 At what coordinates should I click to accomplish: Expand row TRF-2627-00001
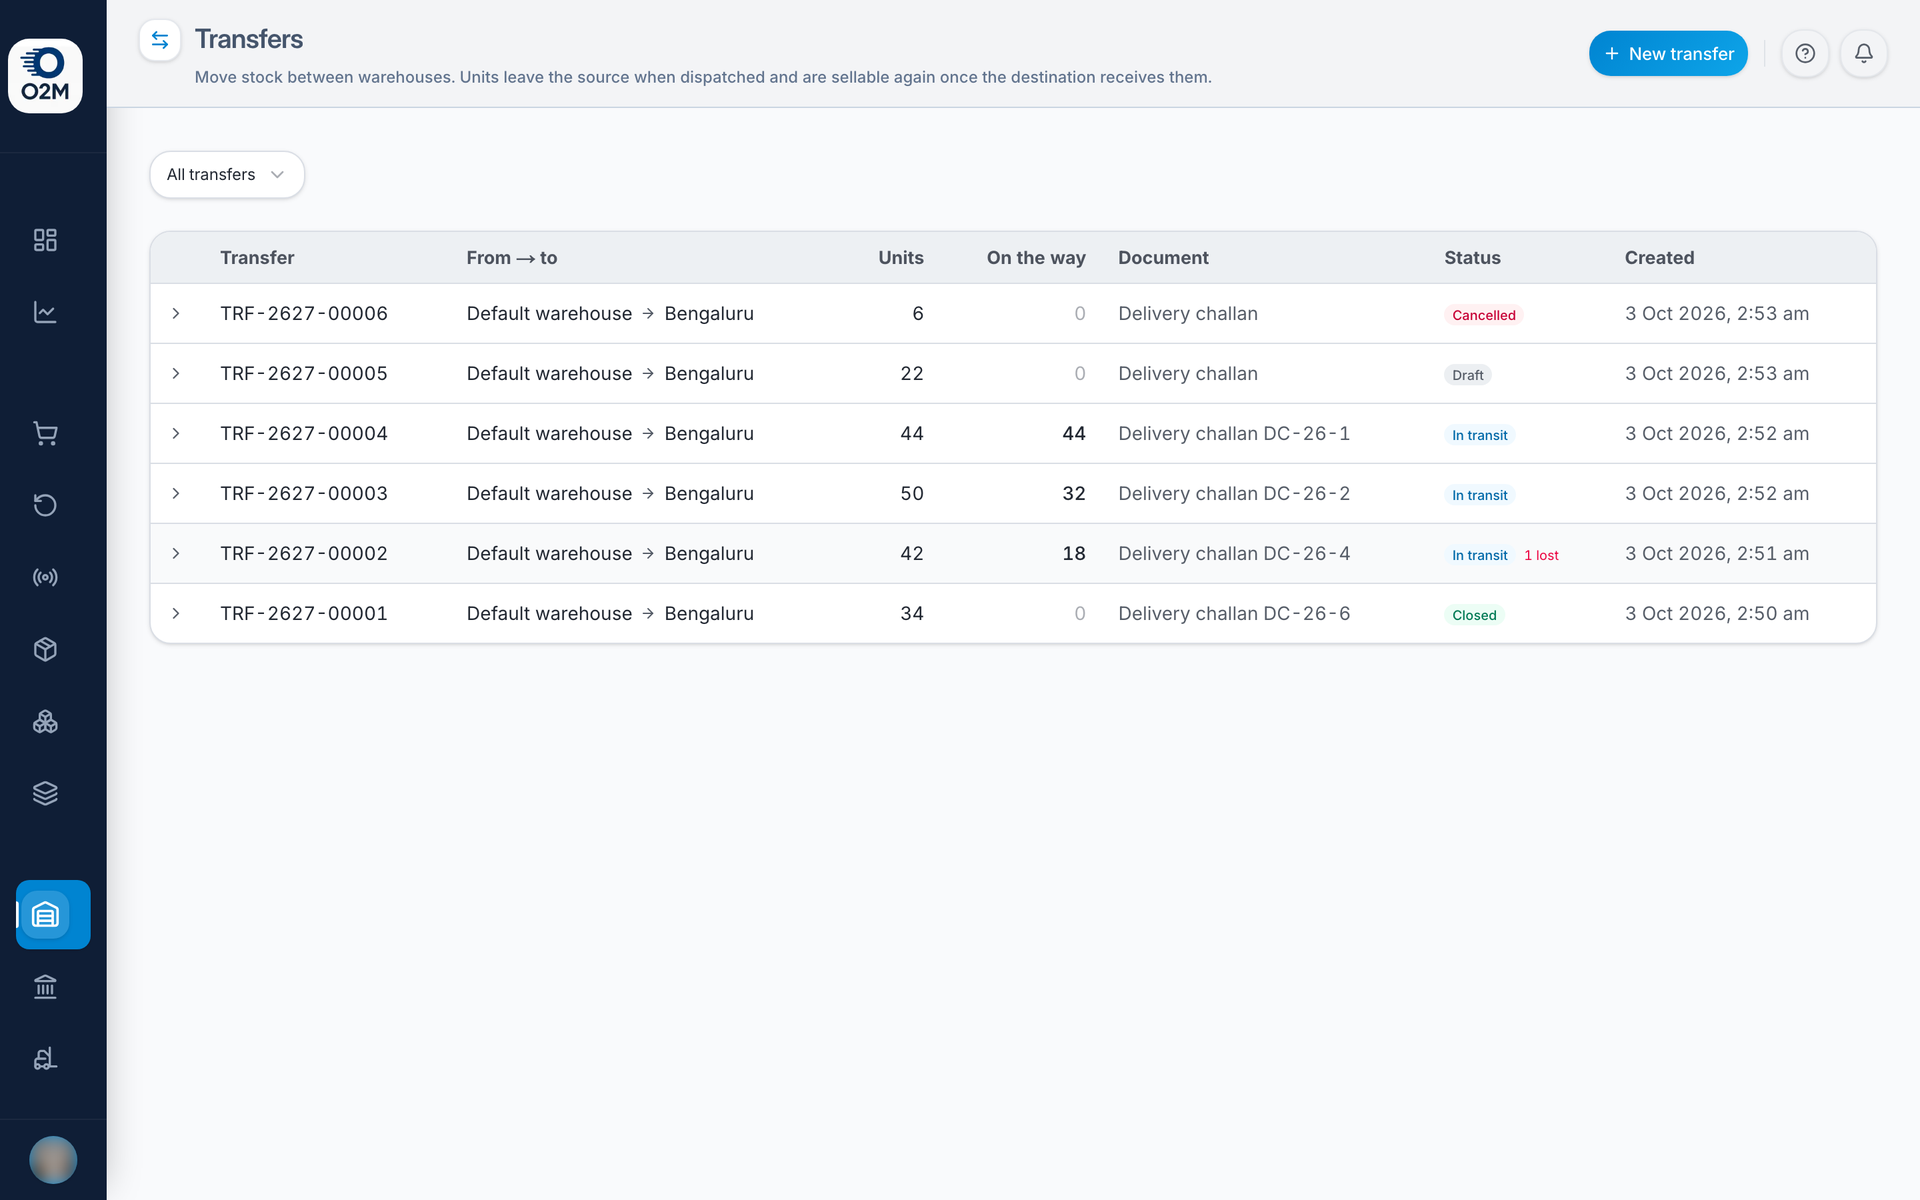coord(176,613)
